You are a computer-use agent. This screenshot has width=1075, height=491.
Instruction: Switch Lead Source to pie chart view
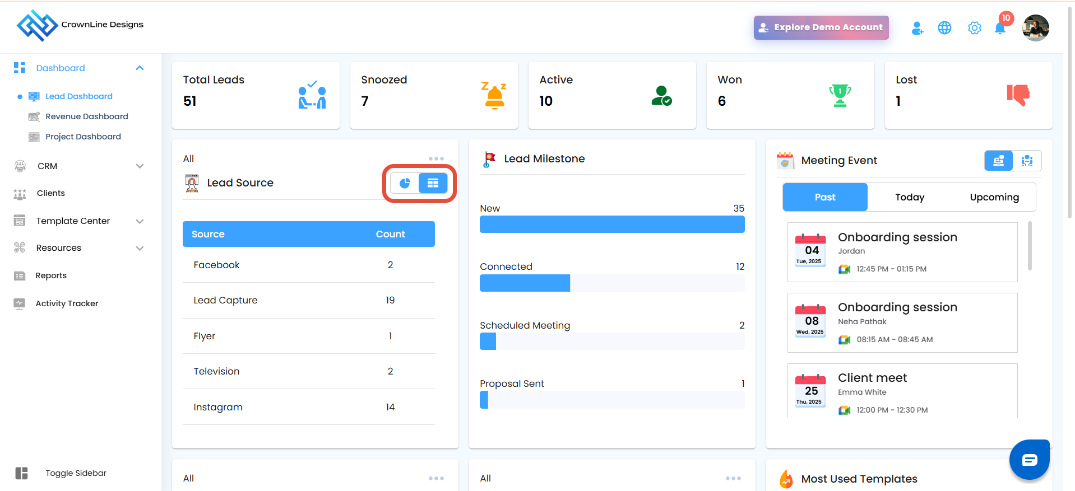[405, 183]
